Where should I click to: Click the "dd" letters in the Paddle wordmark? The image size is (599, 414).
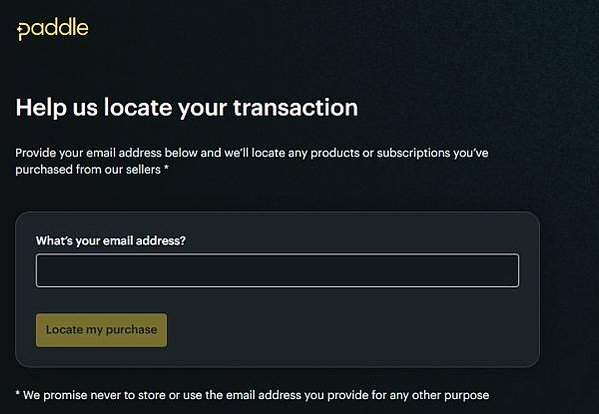pyautogui.click(x=56, y=27)
